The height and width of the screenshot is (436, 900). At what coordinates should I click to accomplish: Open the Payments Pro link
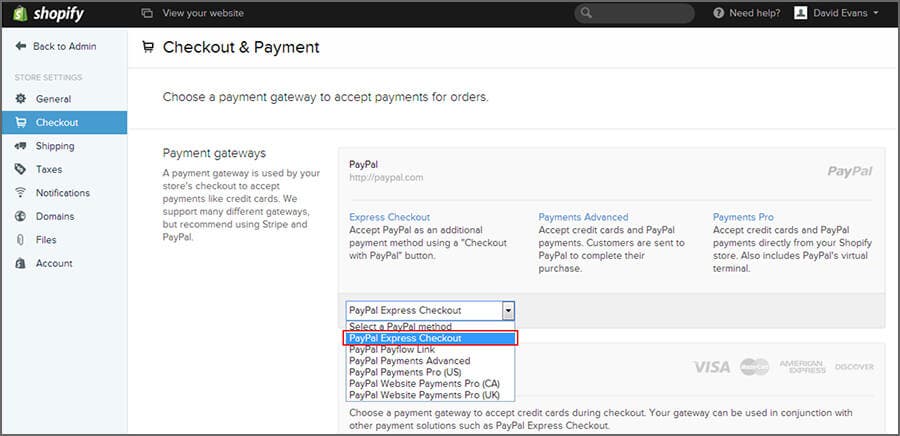click(x=743, y=217)
